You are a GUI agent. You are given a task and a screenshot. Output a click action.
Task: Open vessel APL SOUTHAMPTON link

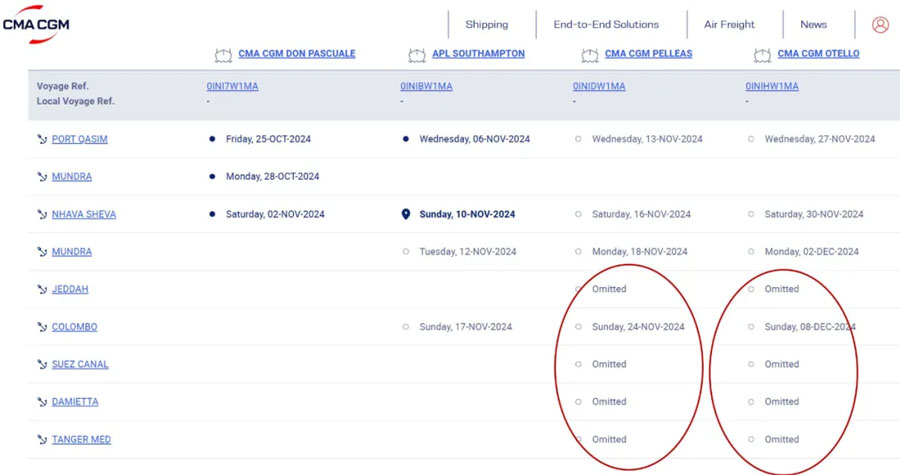(478, 53)
